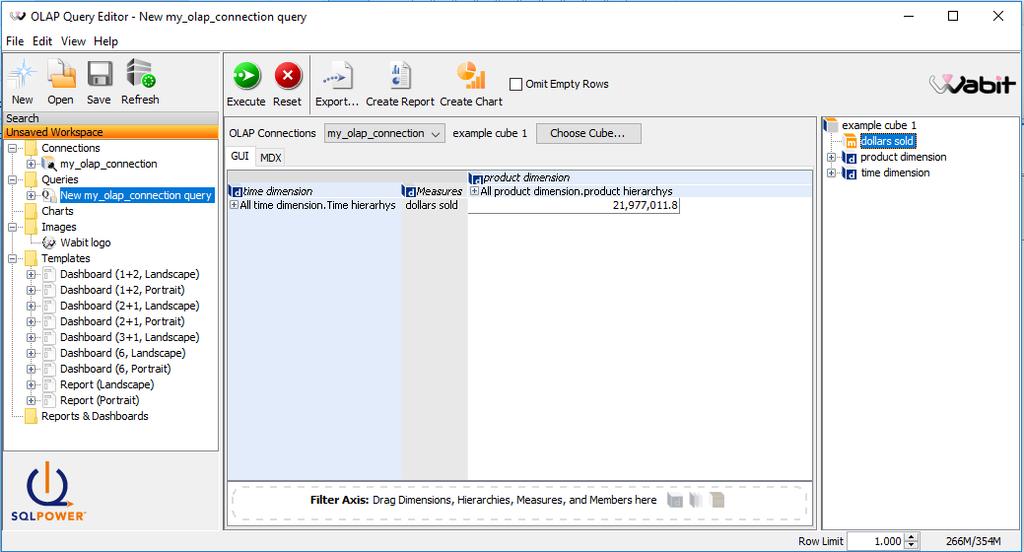The height and width of the screenshot is (552, 1024).
Task: Collapse the Queries folder node
Action: (x=12, y=180)
